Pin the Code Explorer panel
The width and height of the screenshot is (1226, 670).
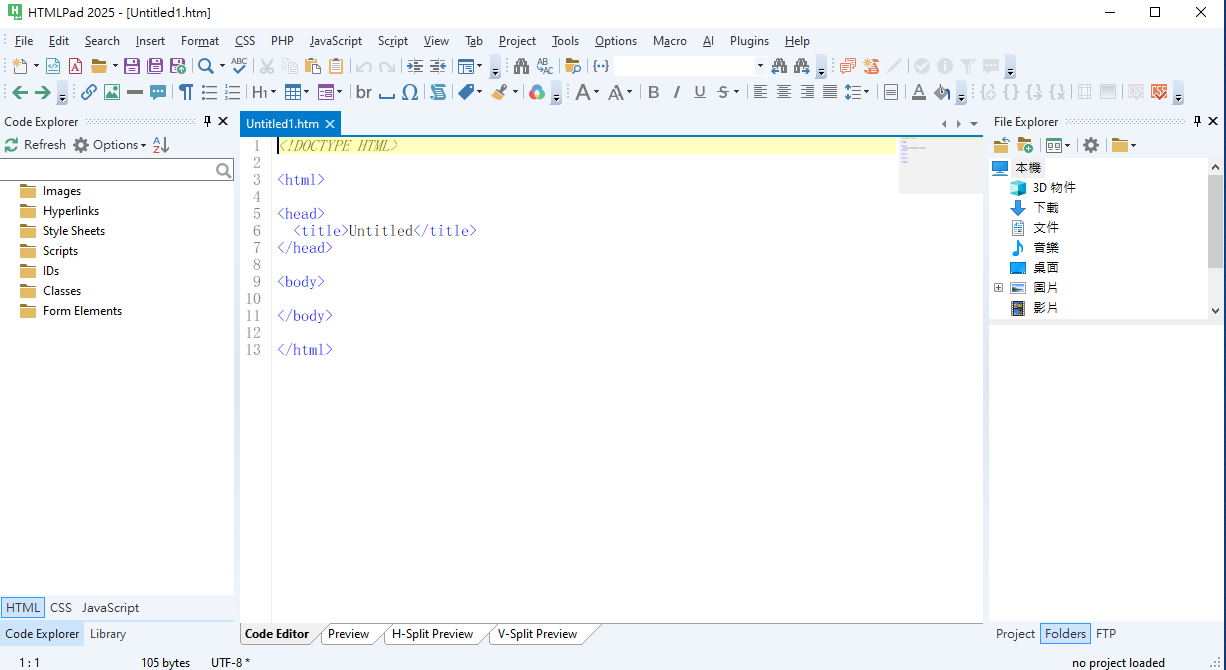(x=207, y=121)
